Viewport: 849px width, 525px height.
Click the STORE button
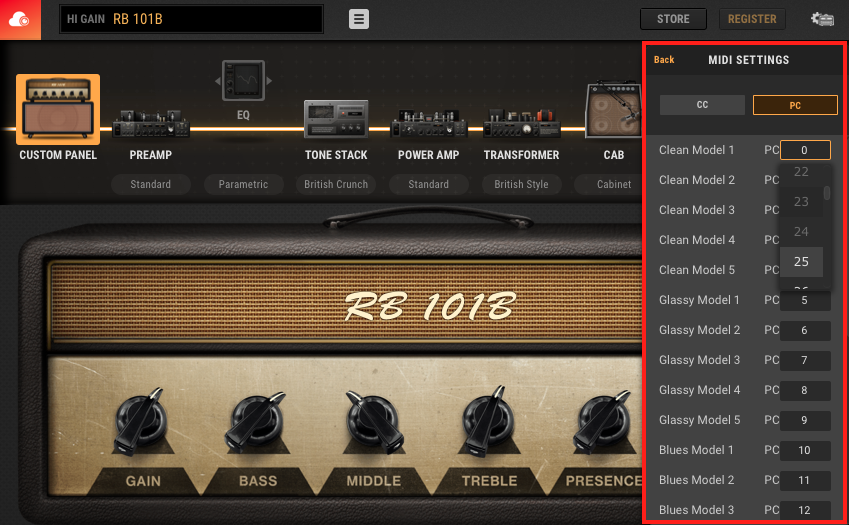673,19
